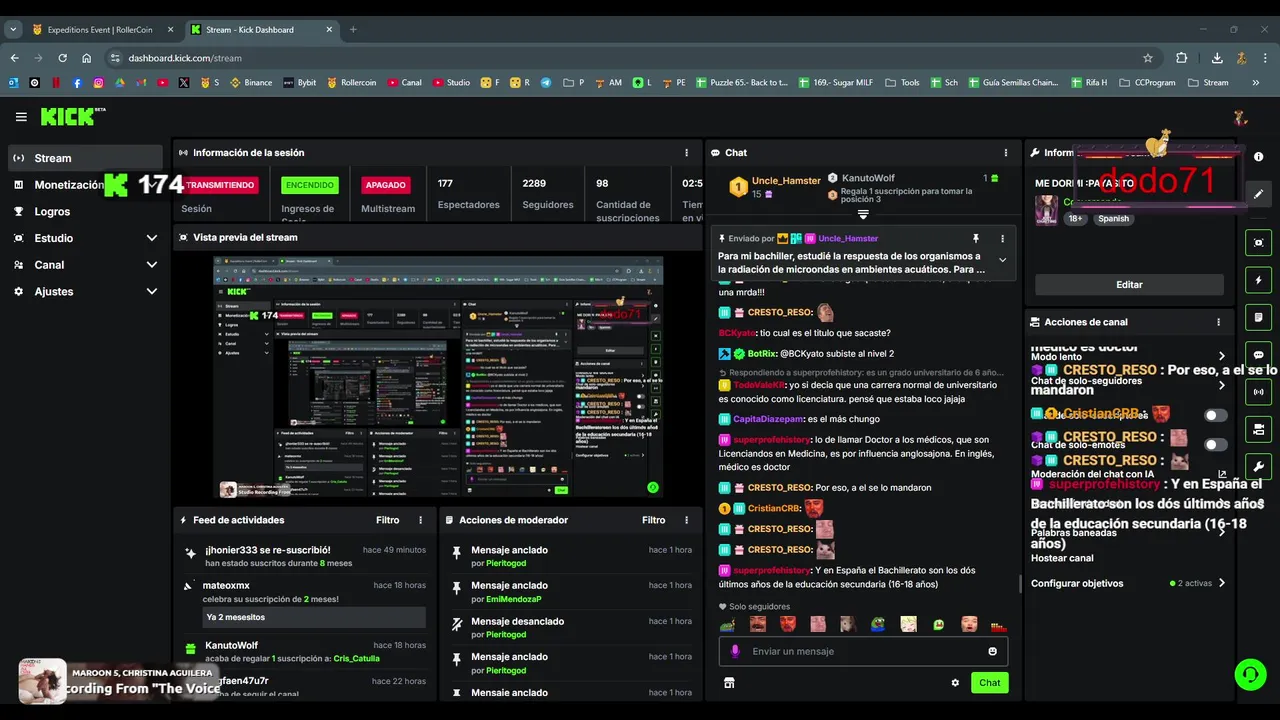
Task: Open session info three-dot menu
Action: coord(686,153)
